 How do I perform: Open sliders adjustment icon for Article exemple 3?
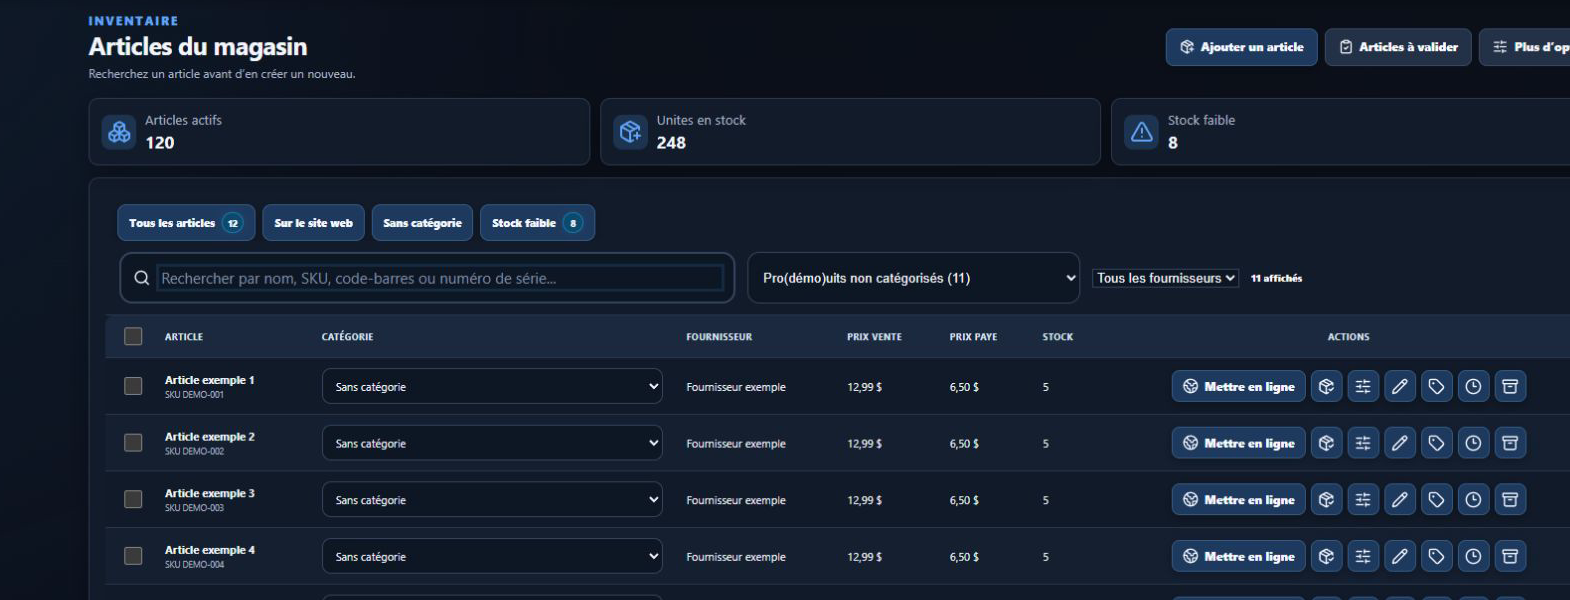[x=1363, y=500]
